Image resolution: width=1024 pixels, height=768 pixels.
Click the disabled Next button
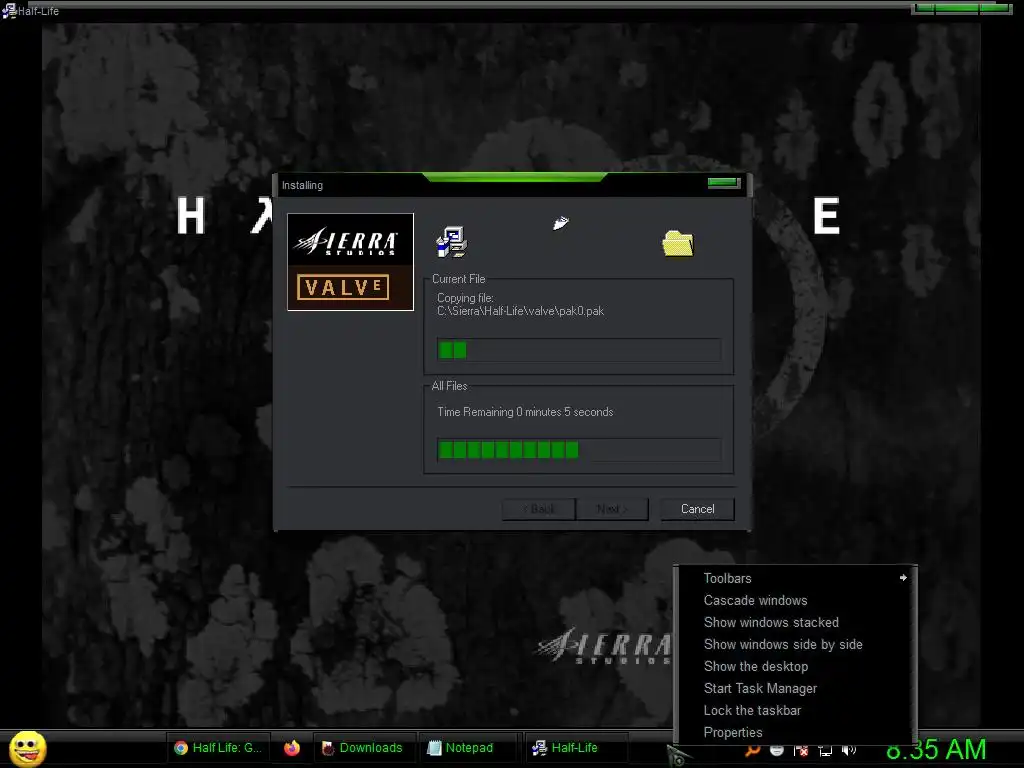pyautogui.click(x=612, y=509)
